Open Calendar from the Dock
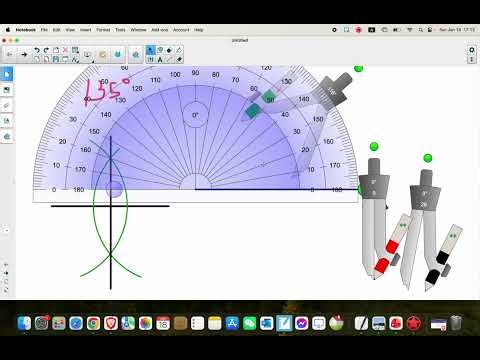 coord(163,323)
